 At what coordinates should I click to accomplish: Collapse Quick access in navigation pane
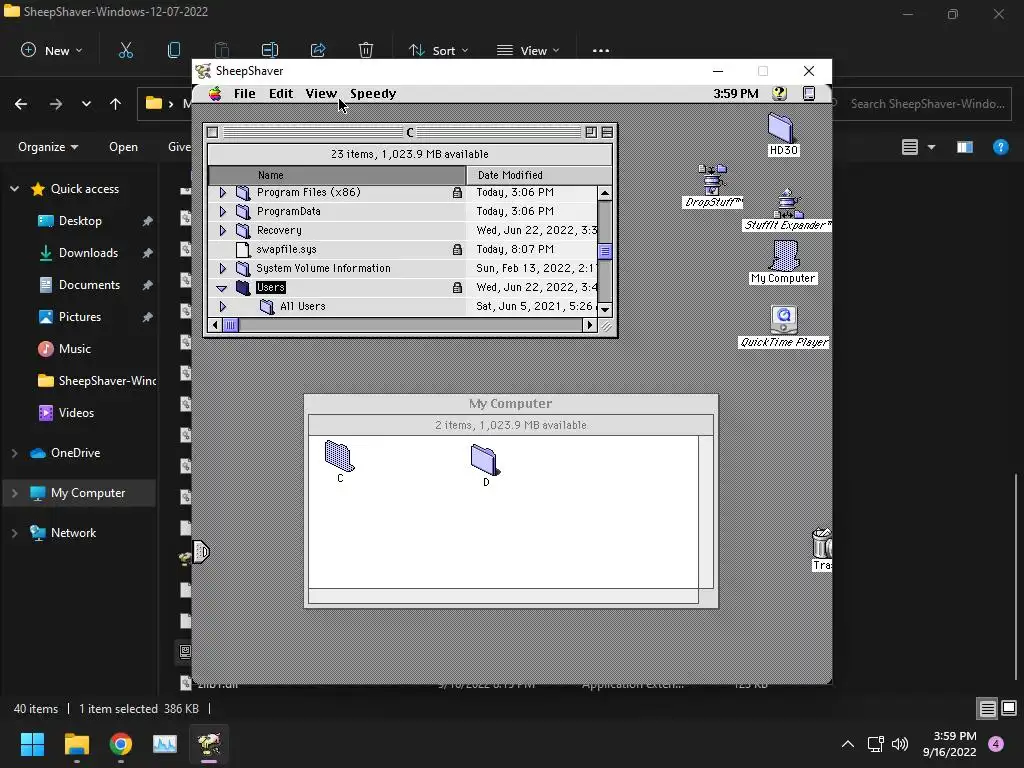14,189
